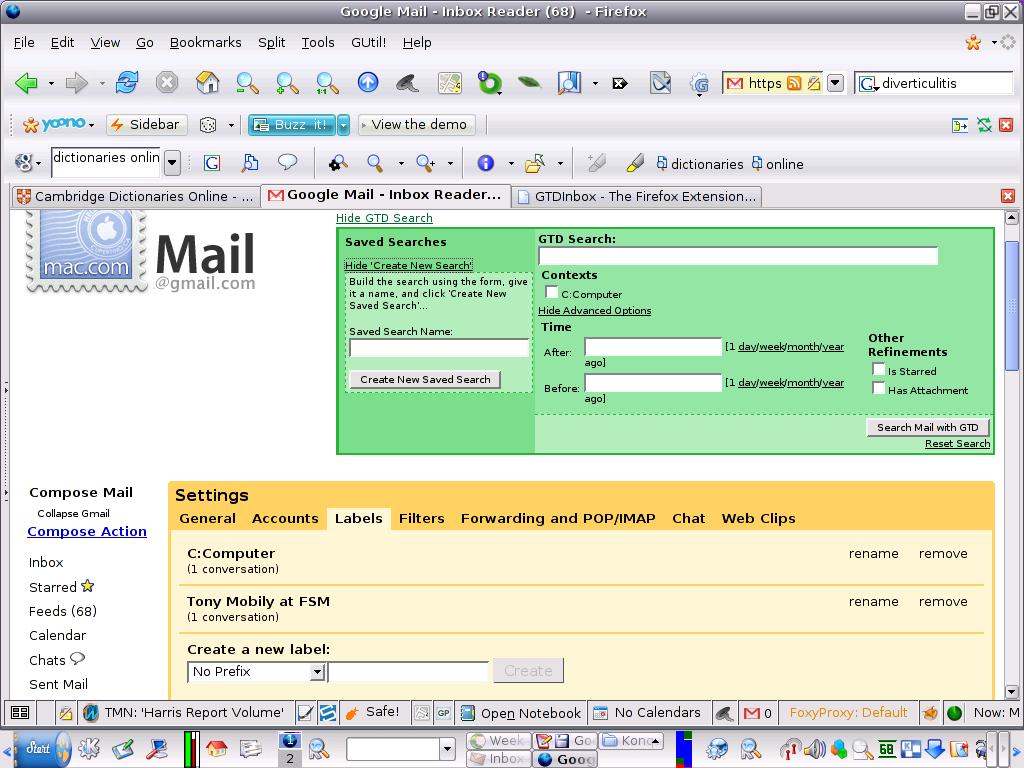Click the Create New Saved Search button

coord(425,379)
